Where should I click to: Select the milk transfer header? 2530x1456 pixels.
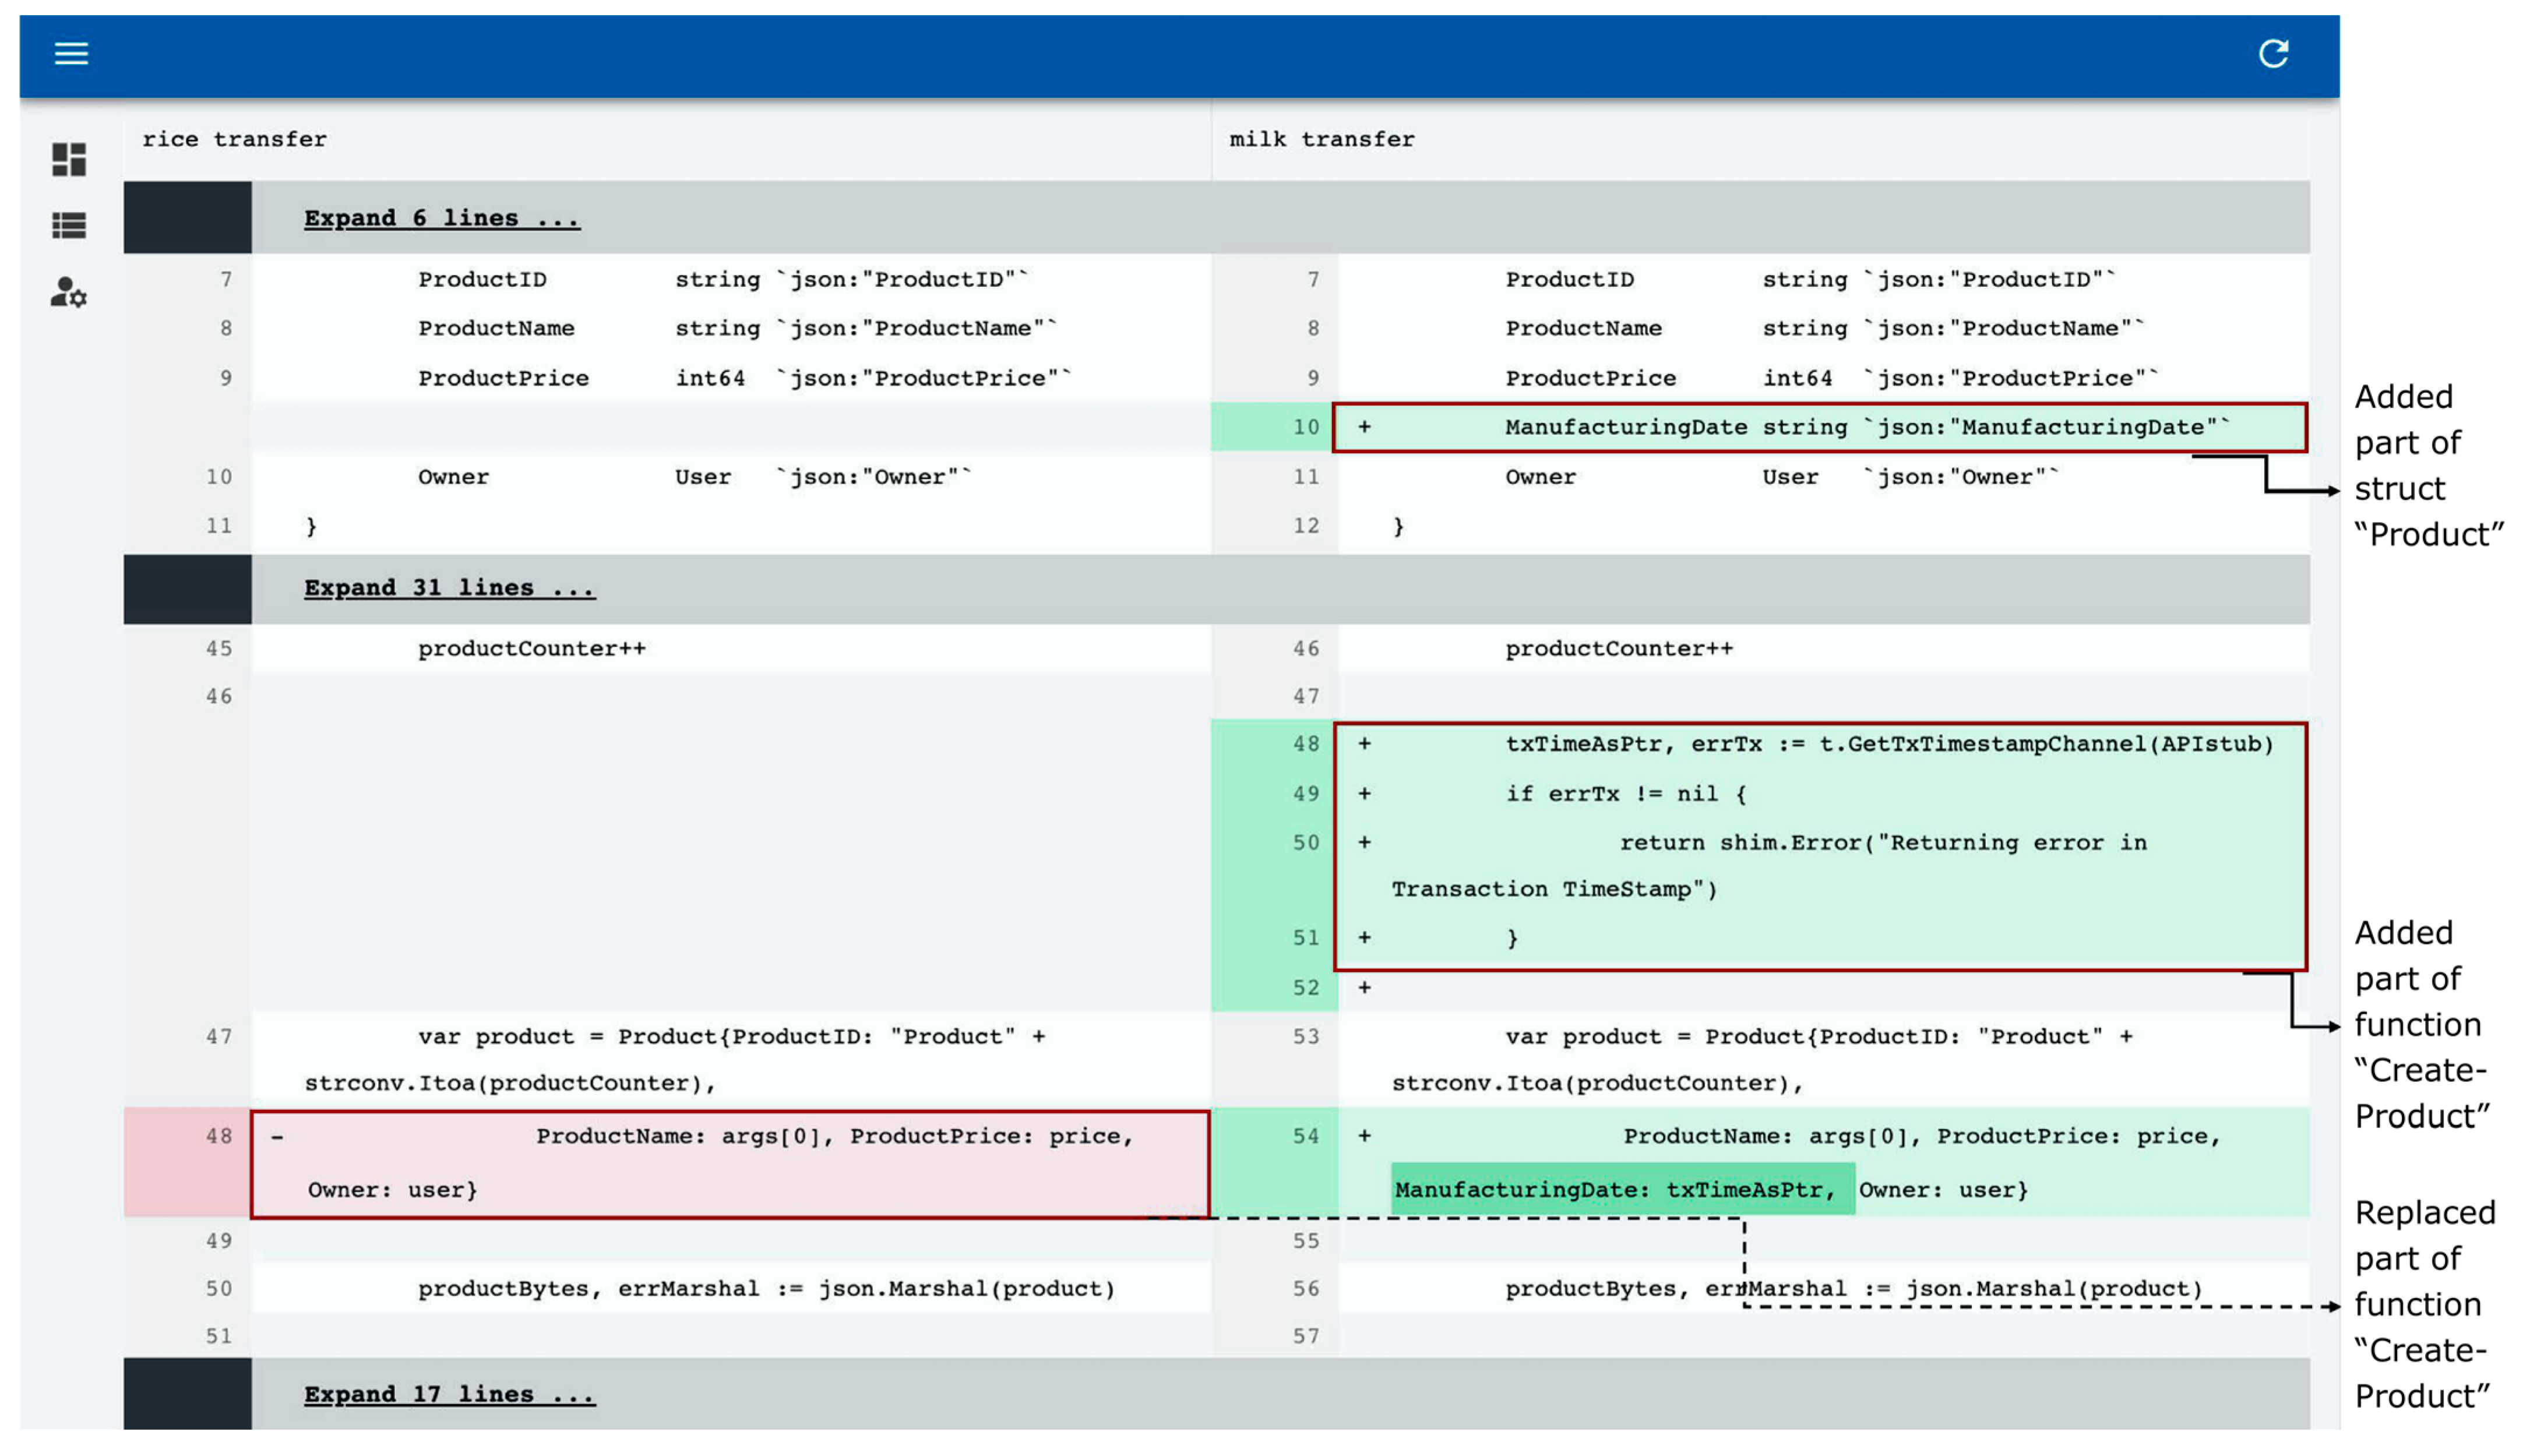click(x=1321, y=139)
